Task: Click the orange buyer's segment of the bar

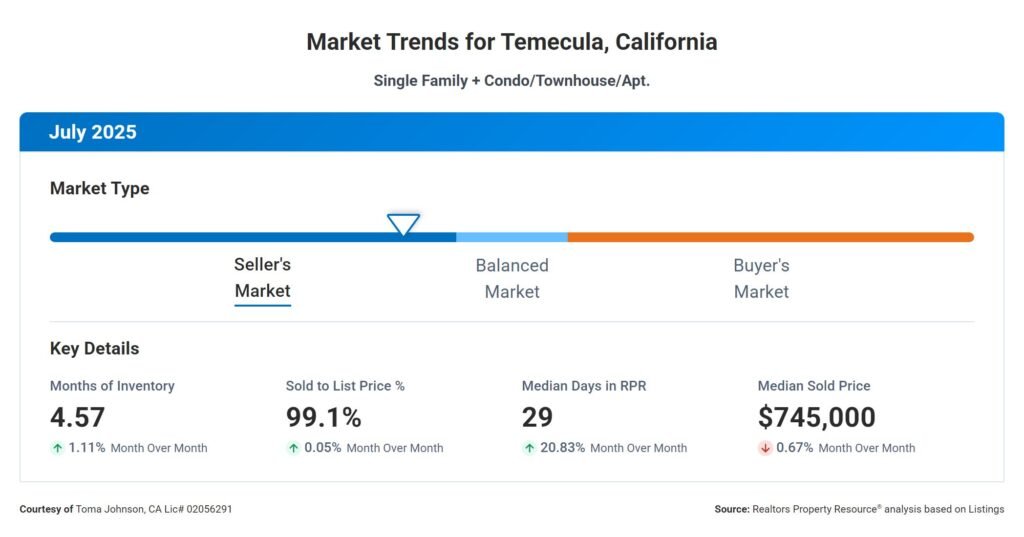Action: [x=770, y=237]
